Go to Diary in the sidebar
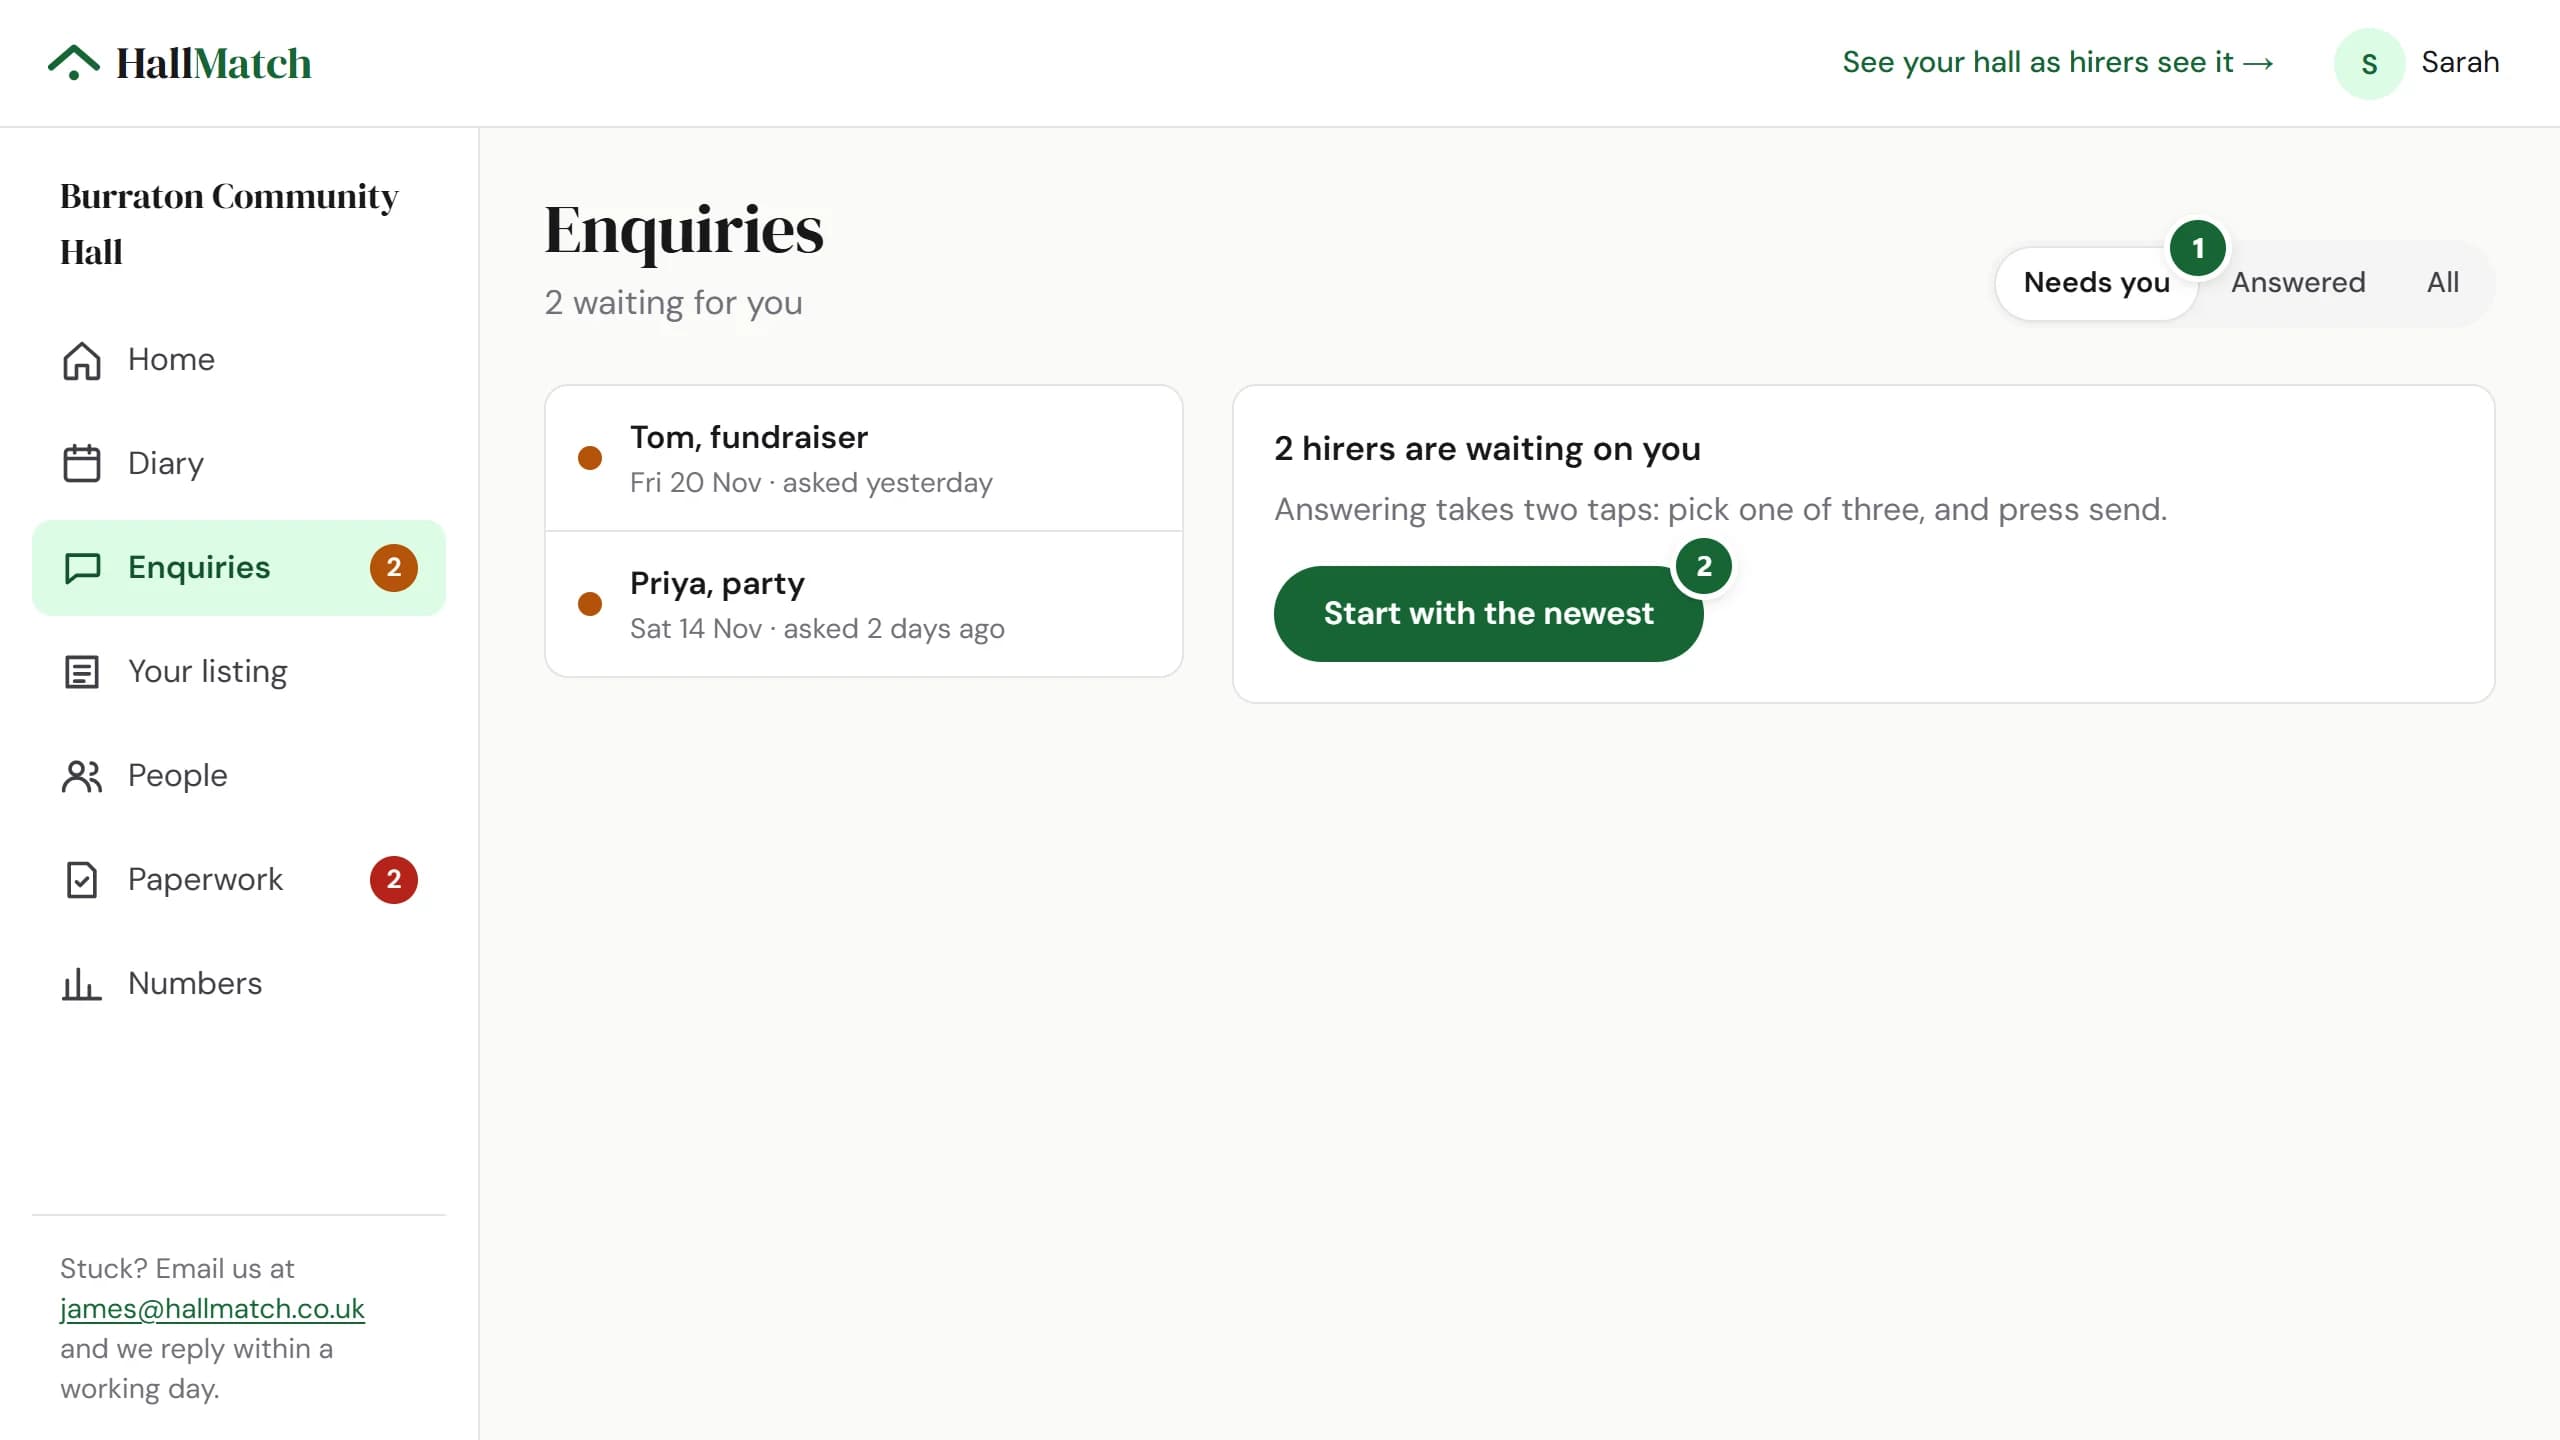This screenshot has width=2560, height=1440. coord(239,464)
